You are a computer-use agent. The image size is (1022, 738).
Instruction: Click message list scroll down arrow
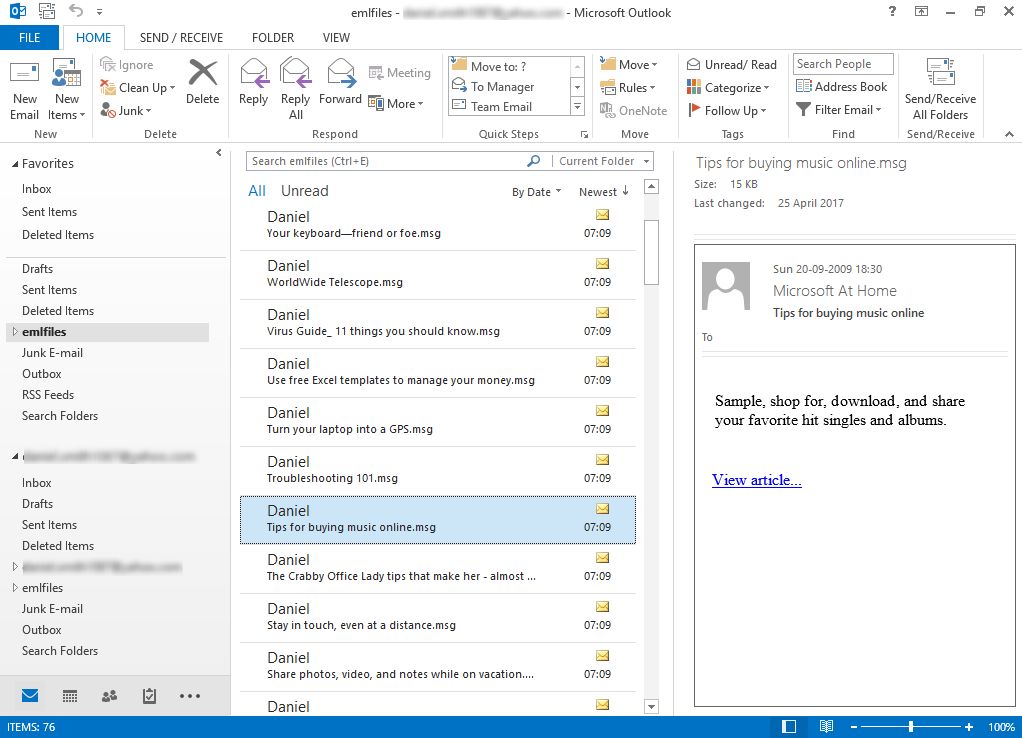[x=651, y=706]
